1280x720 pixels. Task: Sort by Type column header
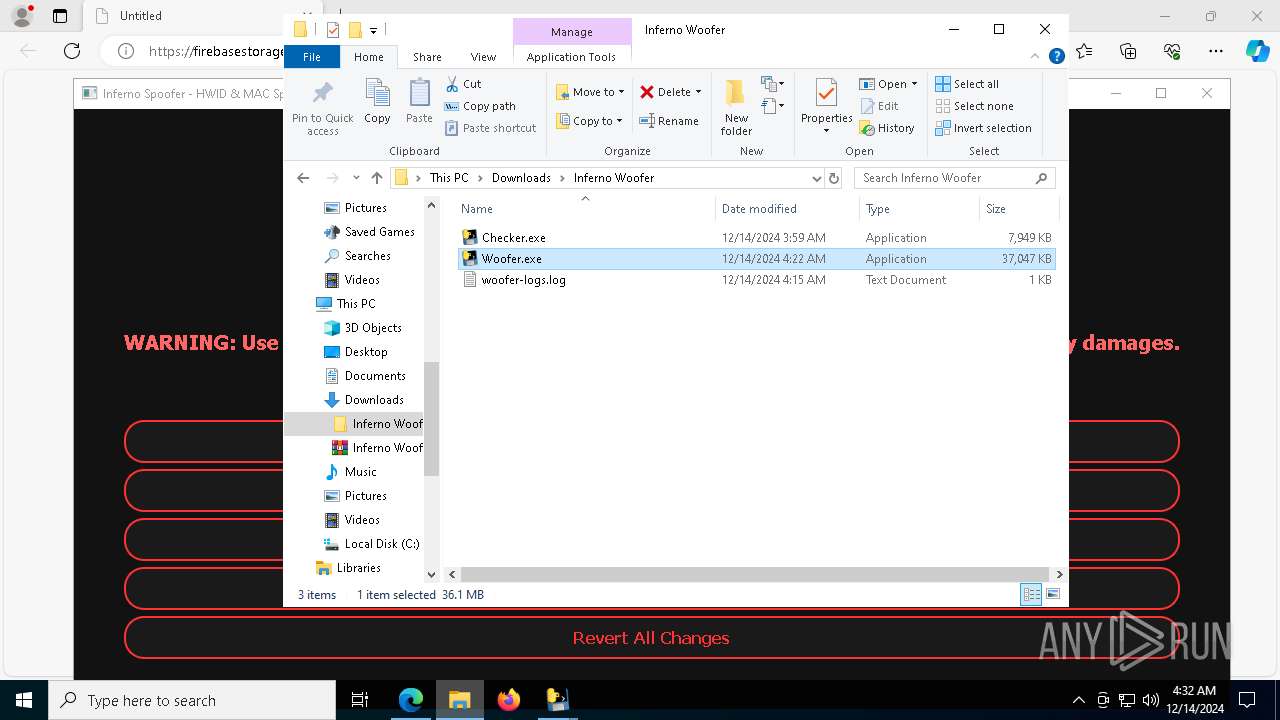tap(919, 209)
